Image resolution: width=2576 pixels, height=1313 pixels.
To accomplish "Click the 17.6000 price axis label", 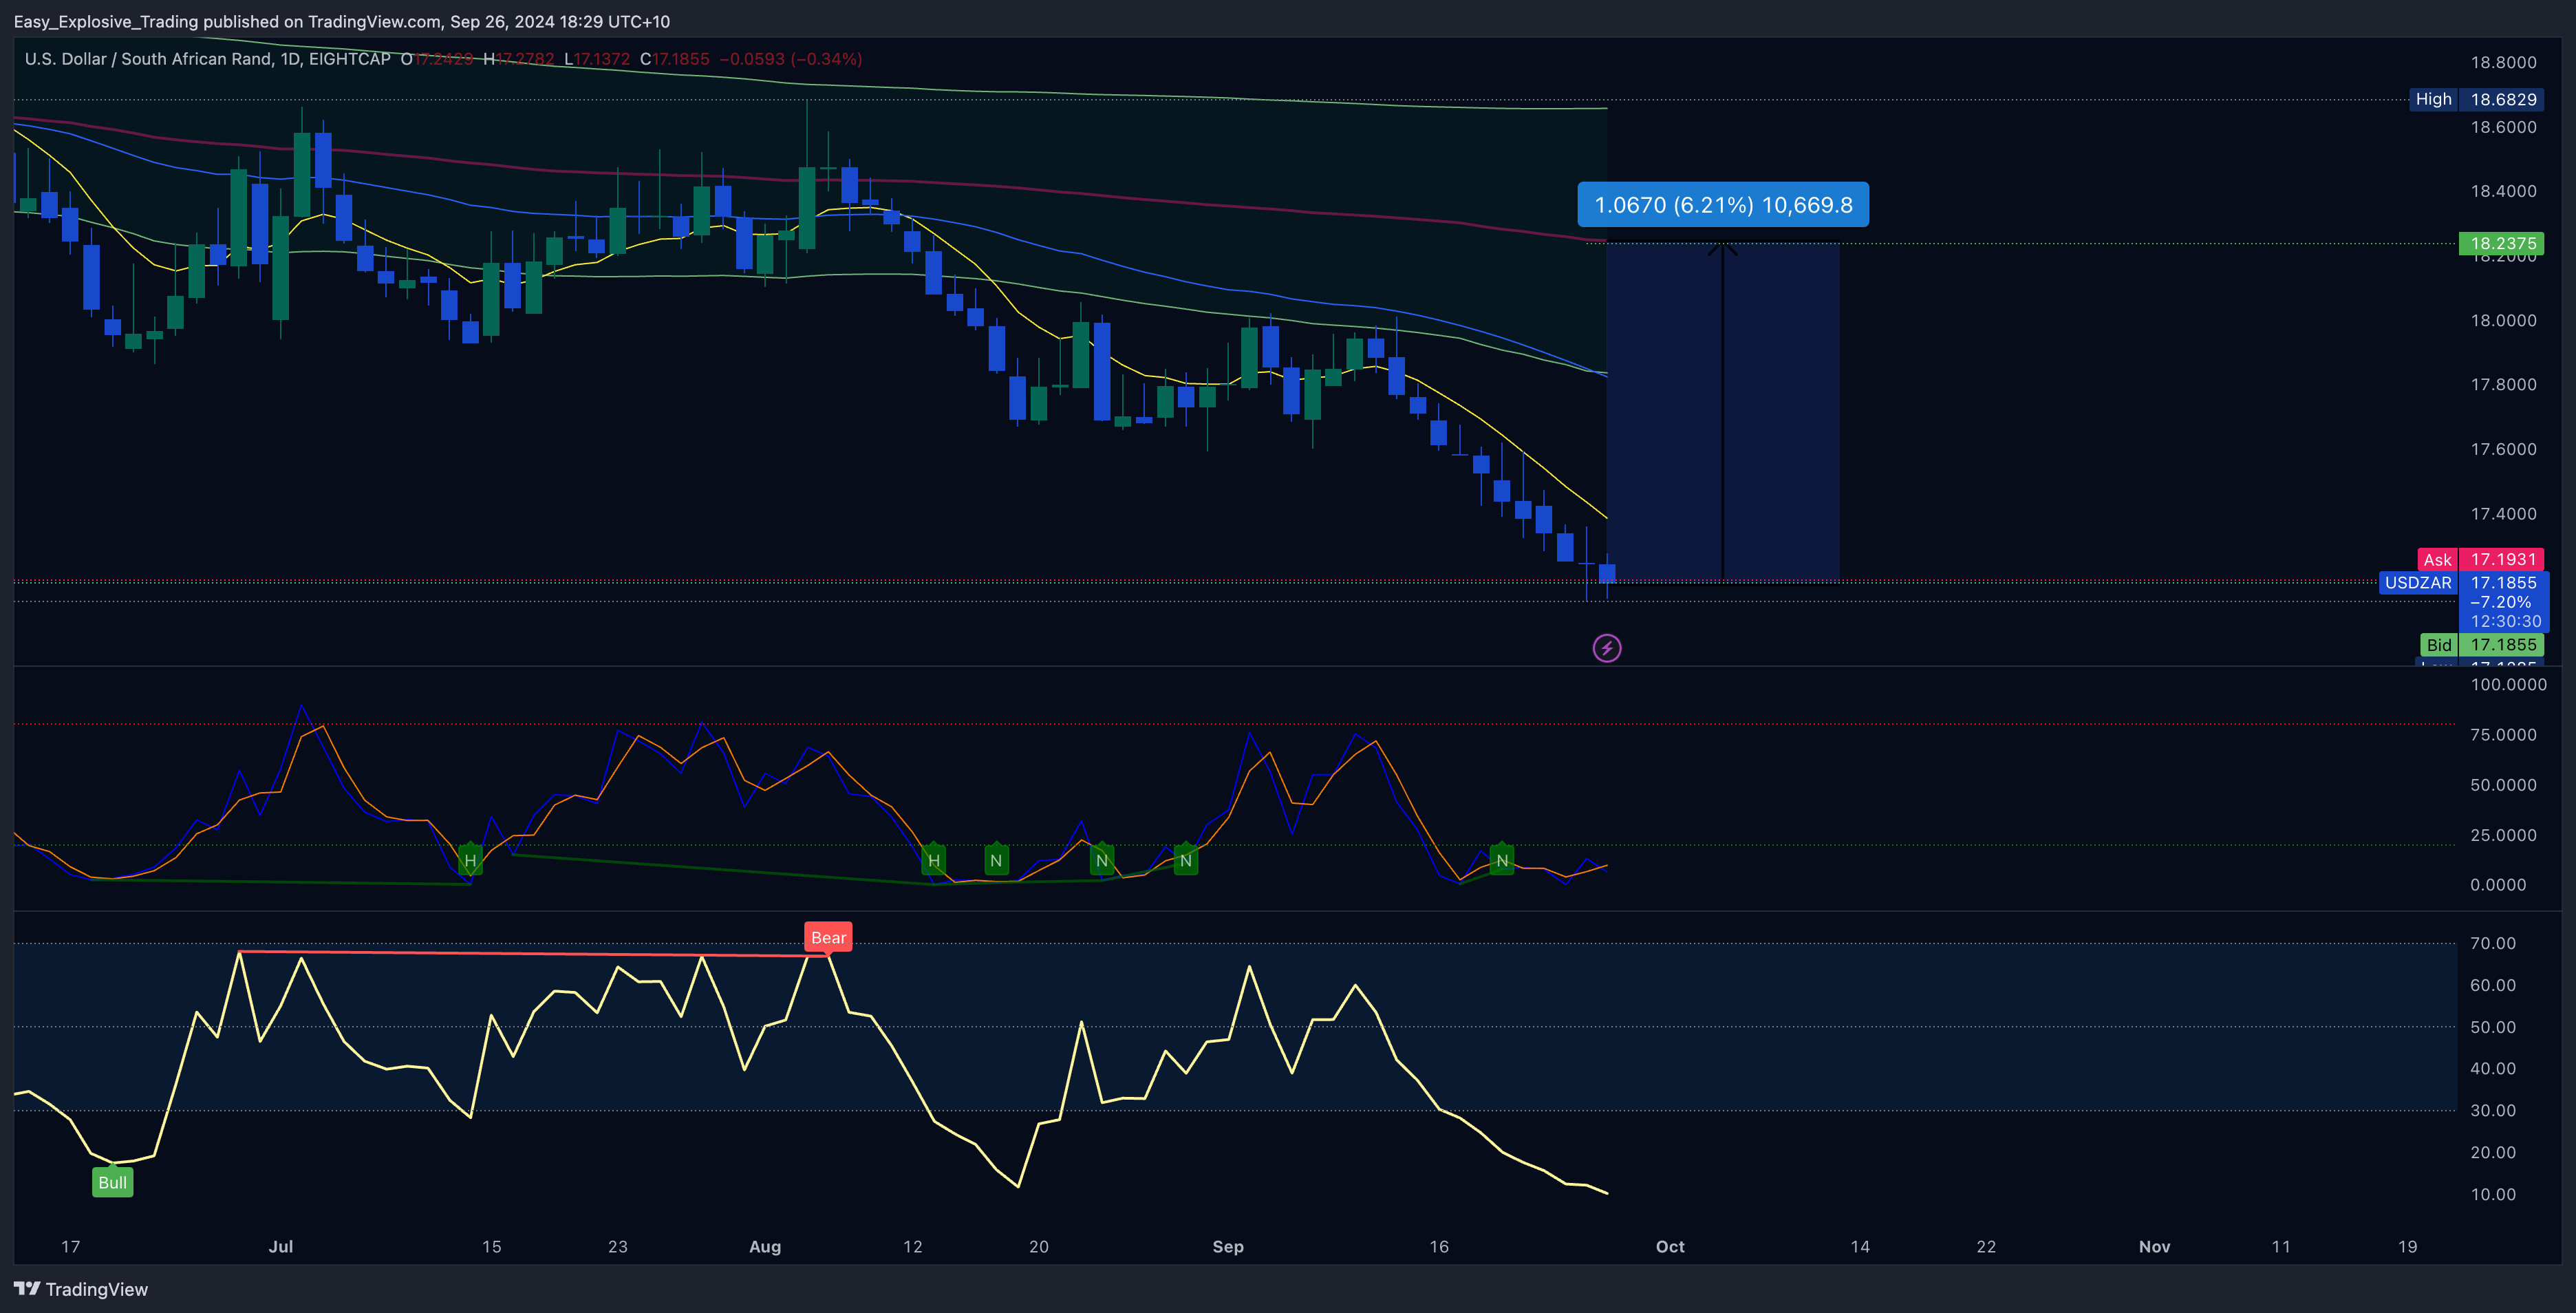I will click(2503, 449).
